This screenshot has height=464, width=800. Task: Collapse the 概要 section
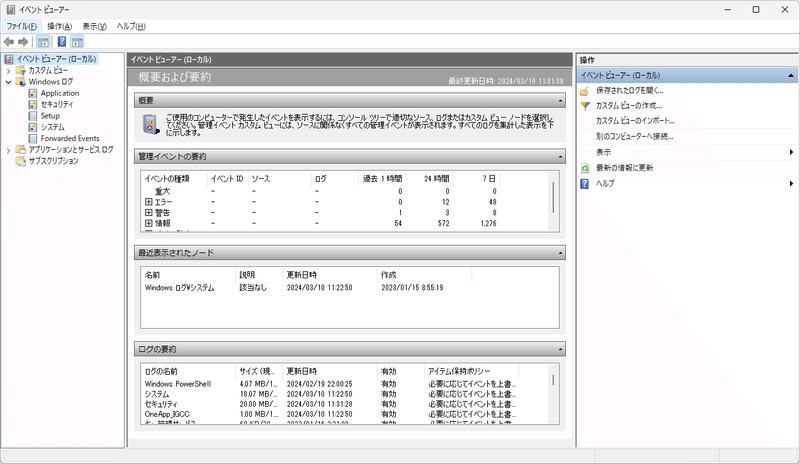coord(560,101)
